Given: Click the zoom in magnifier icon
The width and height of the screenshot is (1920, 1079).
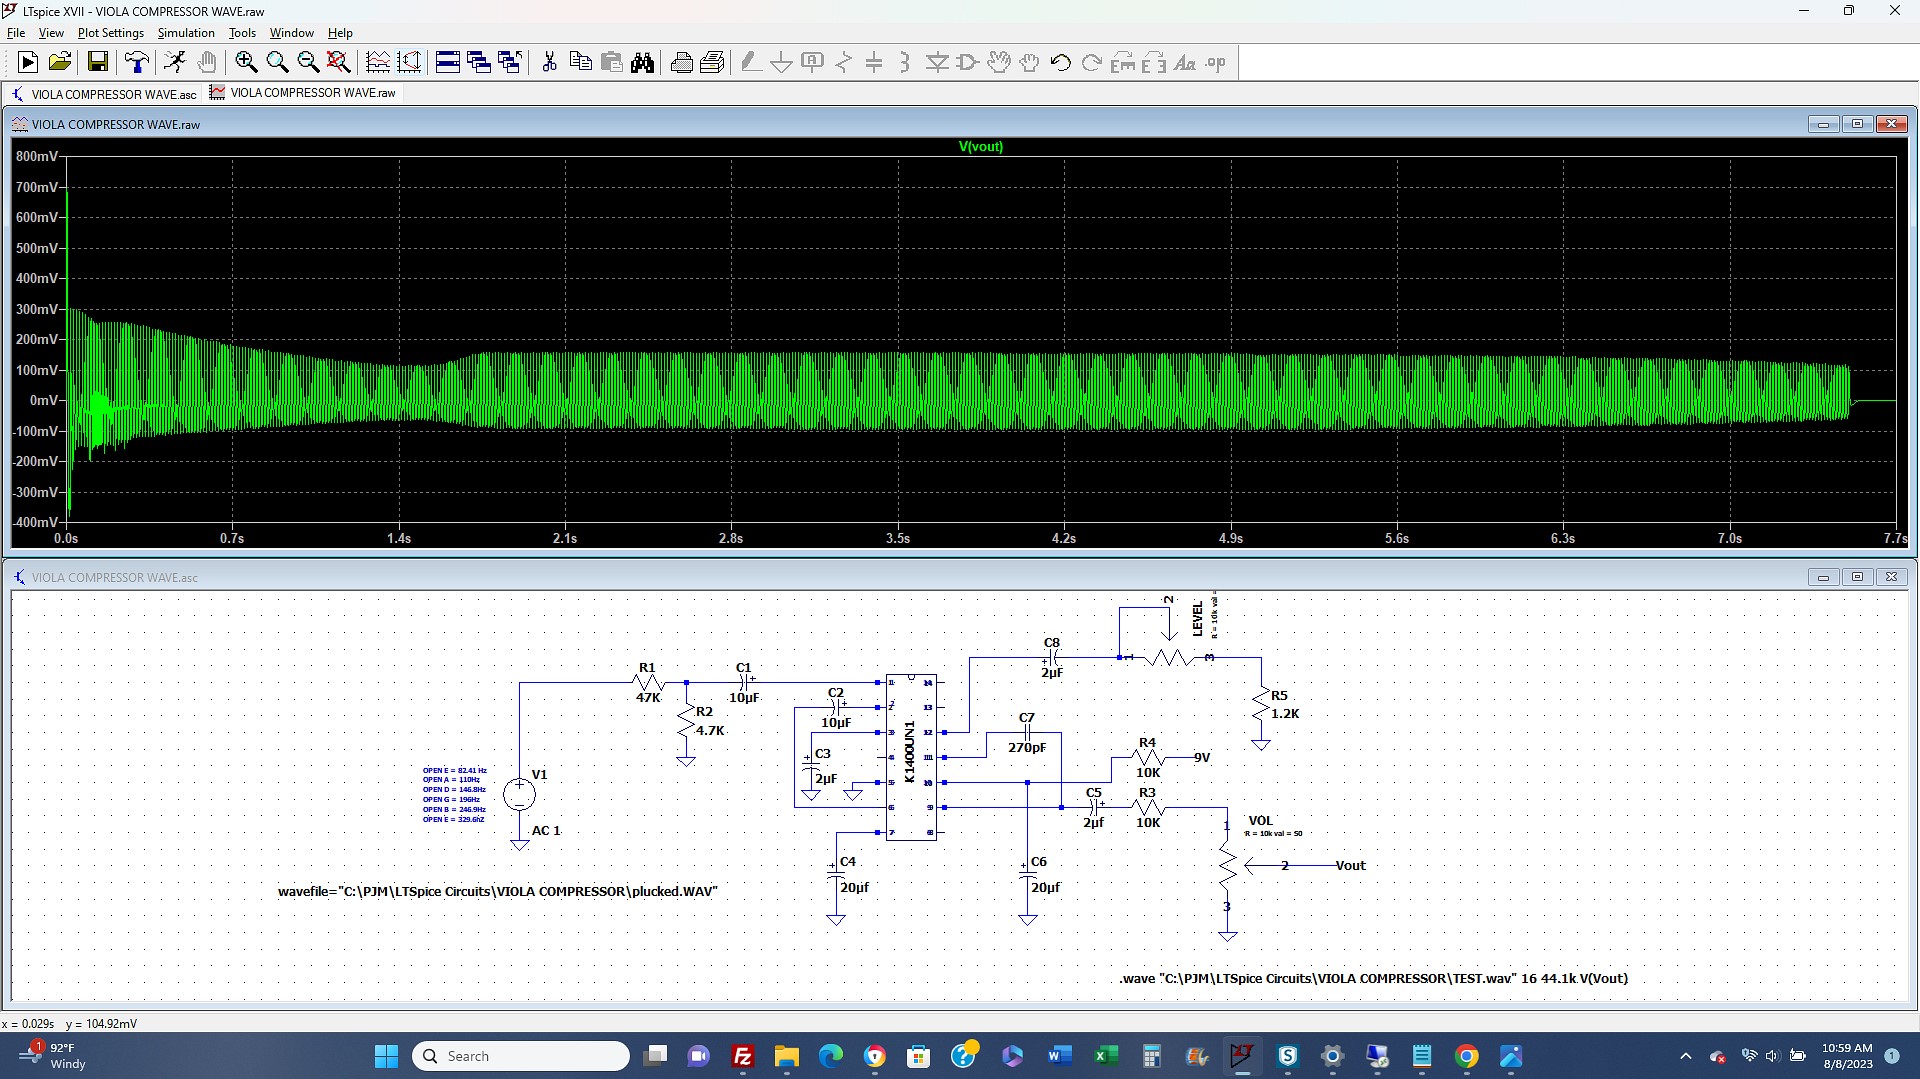Looking at the screenshot, I should pyautogui.click(x=246, y=63).
